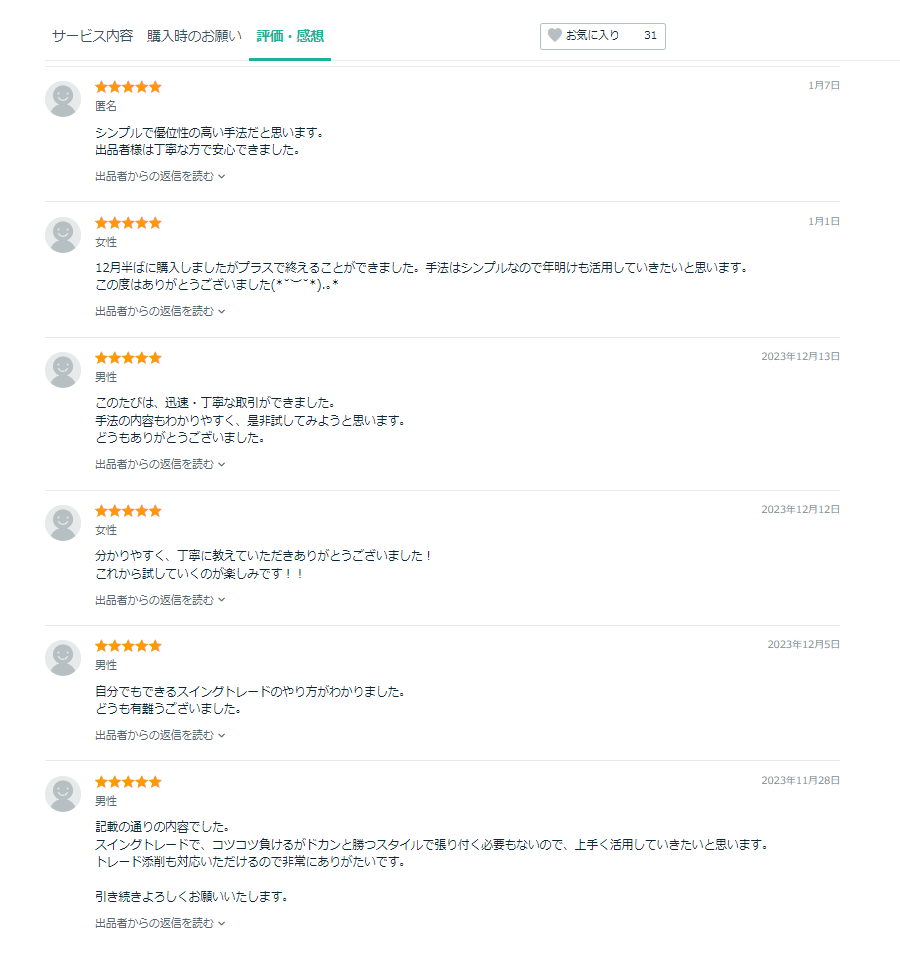Click the avatar of the 2023年12月12日 reviewer
The image size is (900, 954).
click(x=63, y=523)
